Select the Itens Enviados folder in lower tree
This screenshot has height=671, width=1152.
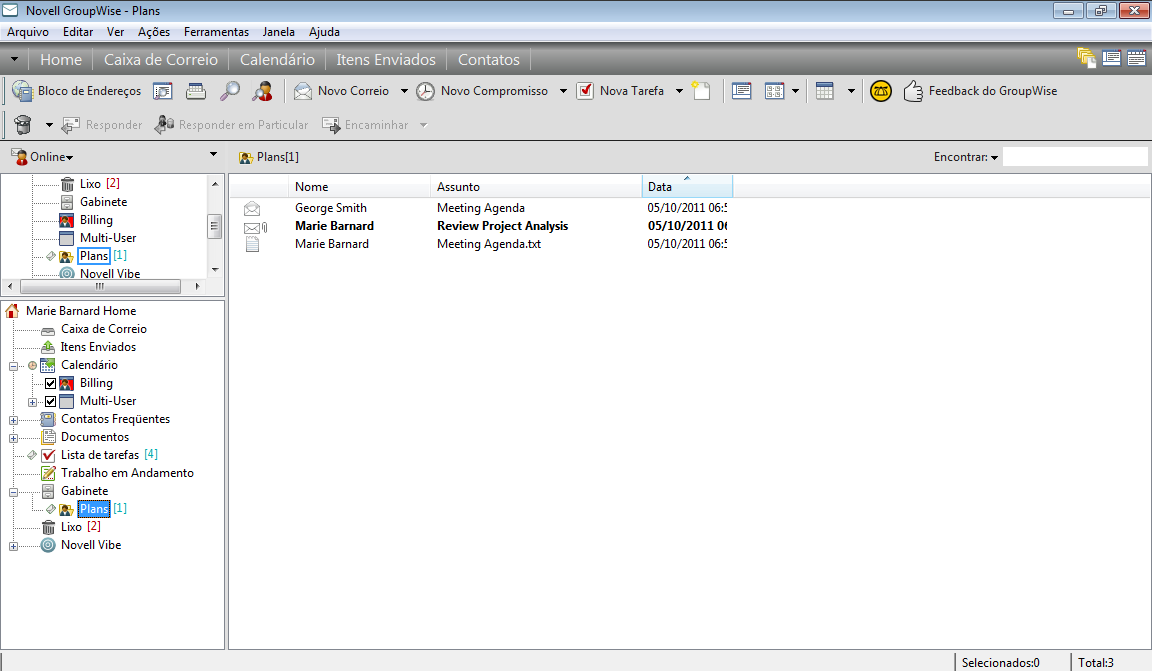[98, 347]
